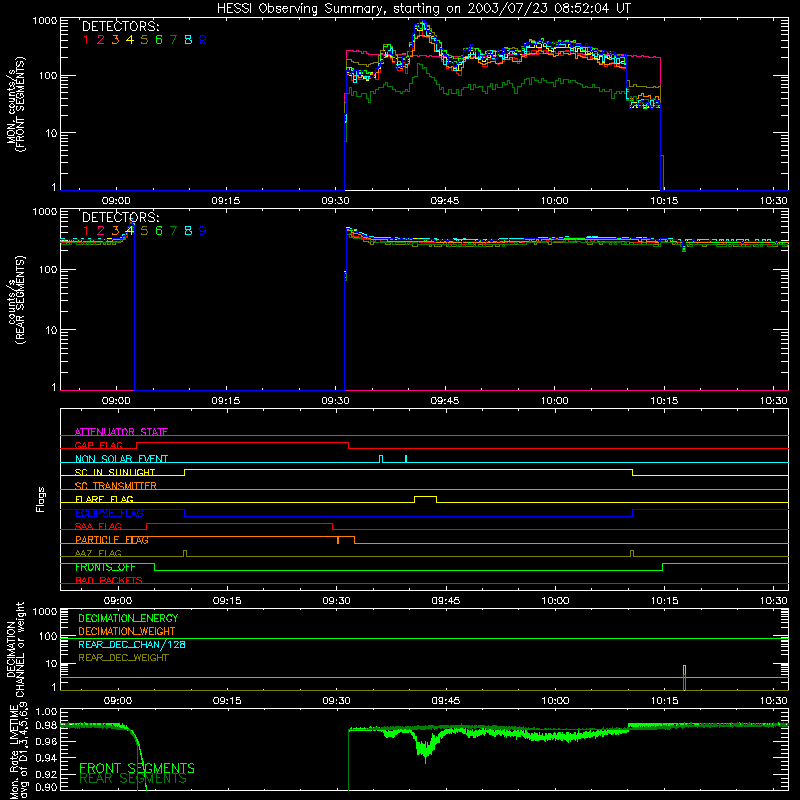Viewport: 800px width, 800px height.
Task: Click the front segments count peak near 09:42
Action: click(x=421, y=24)
